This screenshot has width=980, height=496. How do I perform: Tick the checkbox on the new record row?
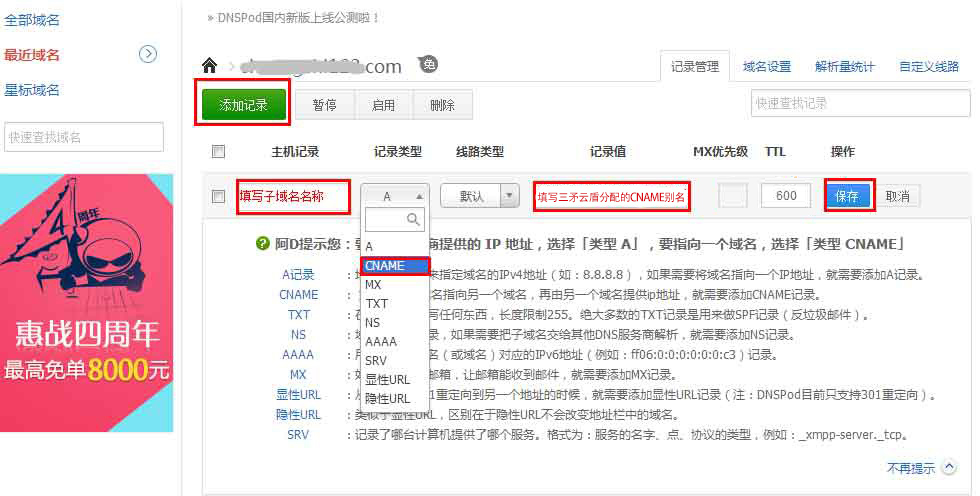pos(219,197)
